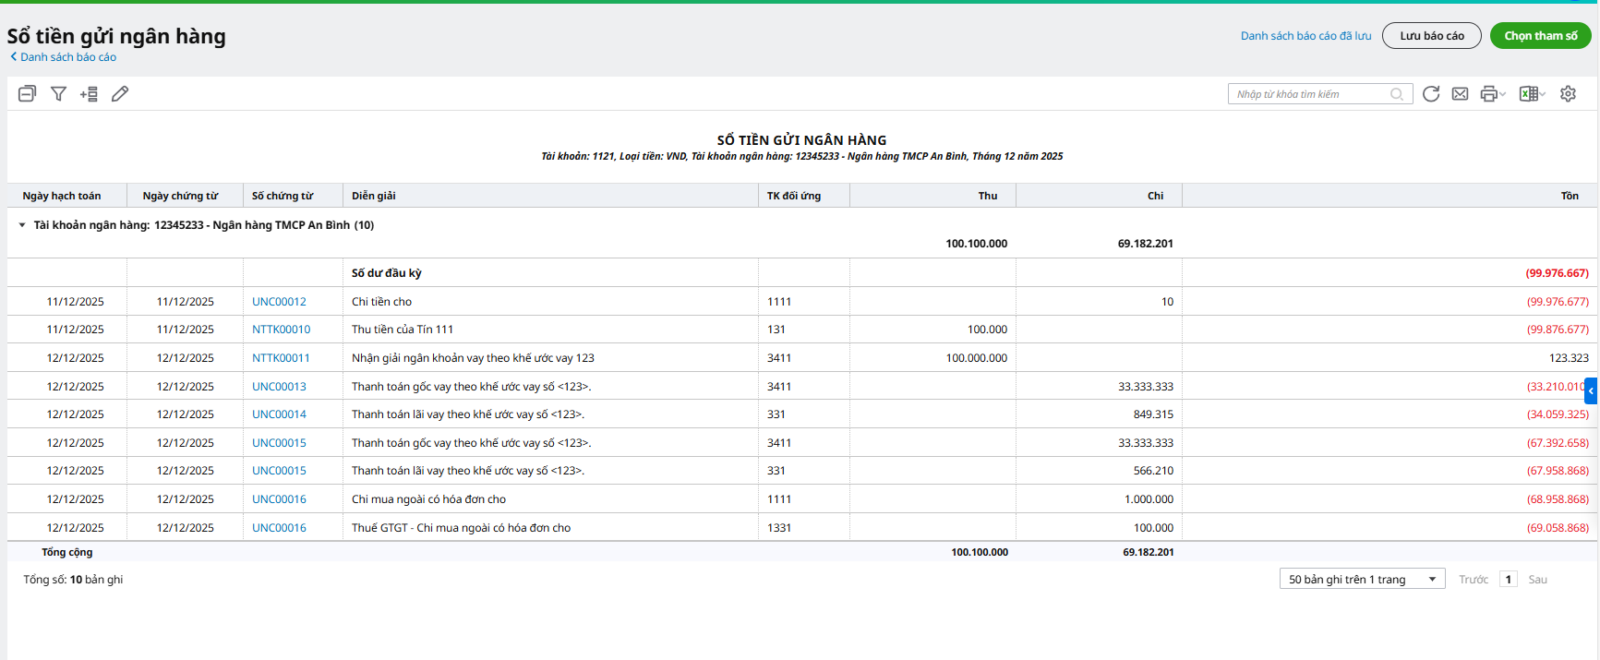Expand the blue side panel arrow
The height and width of the screenshot is (660, 1600).
1591,391
